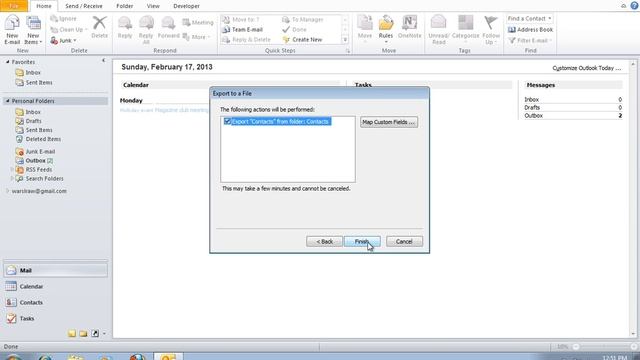Click Map Custom Fields button
The height and width of the screenshot is (360, 640).
[x=389, y=122]
